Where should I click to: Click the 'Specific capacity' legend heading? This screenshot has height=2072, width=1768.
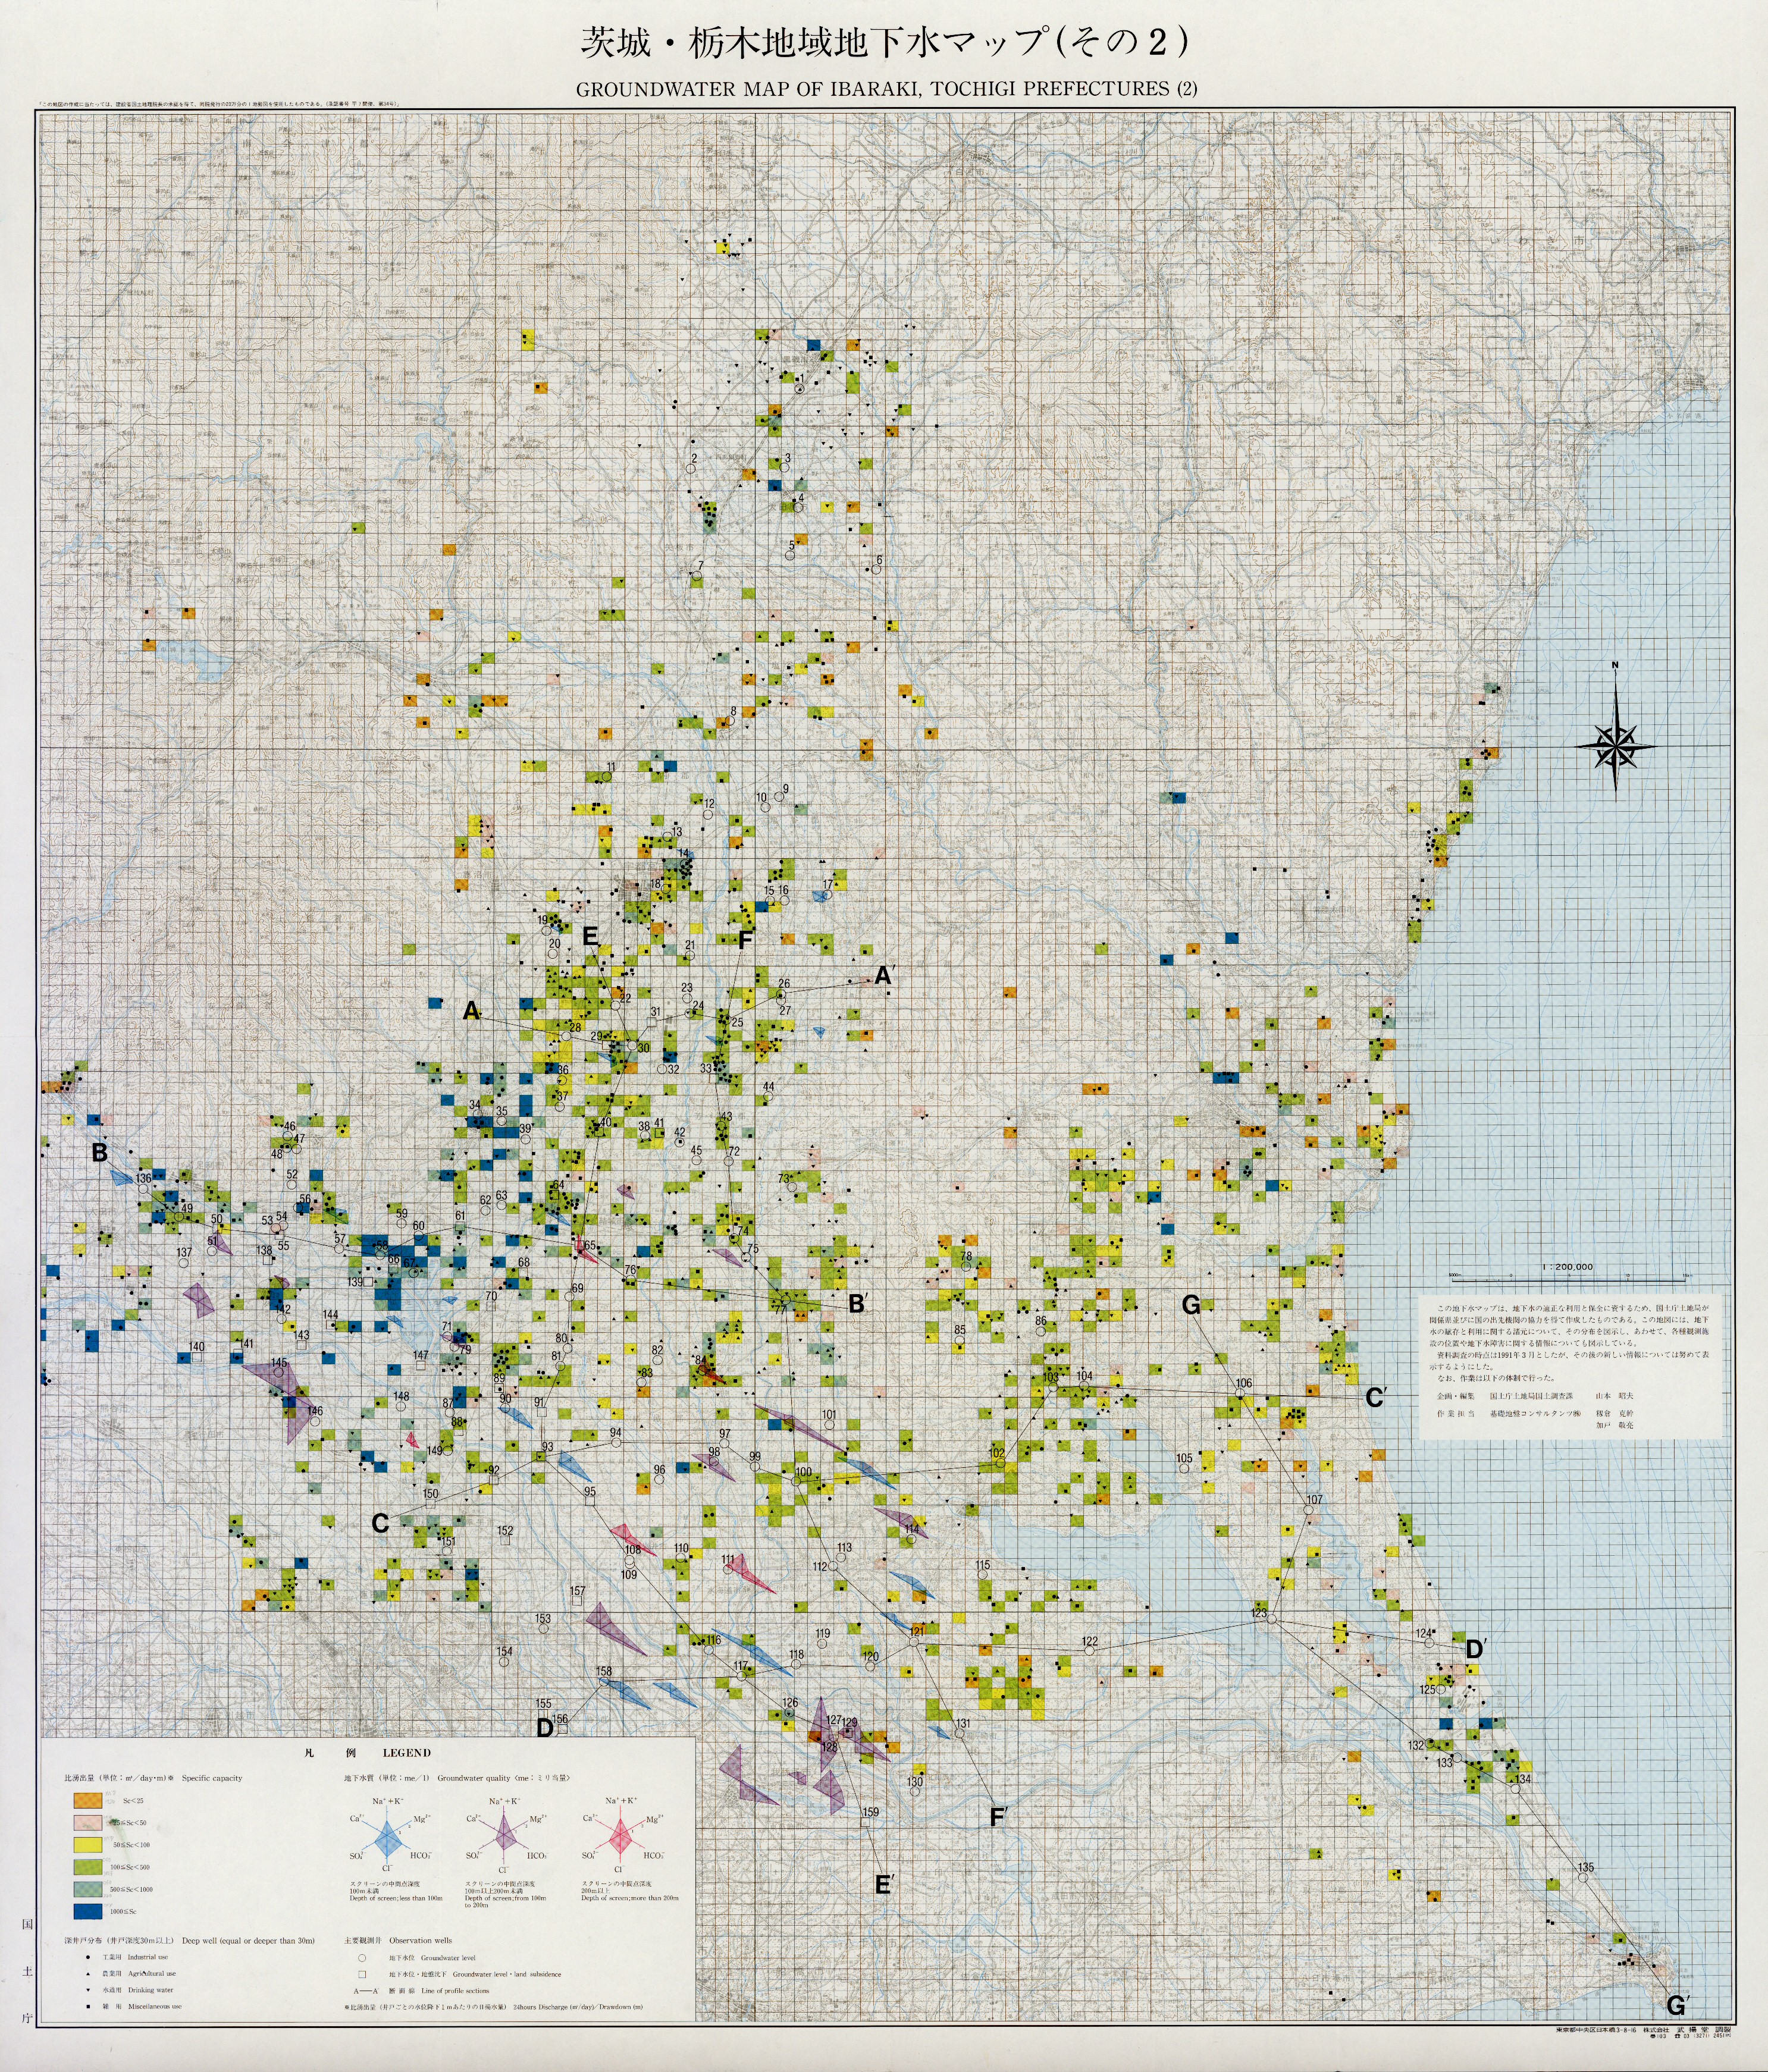coord(212,1778)
